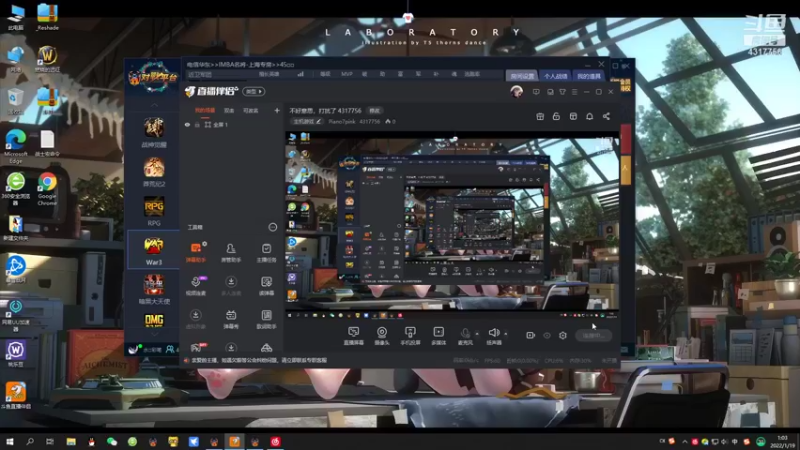The height and width of the screenshot is (450, 800).
Task: Mute the 扬声器 speaker
Action: (493, 336)
